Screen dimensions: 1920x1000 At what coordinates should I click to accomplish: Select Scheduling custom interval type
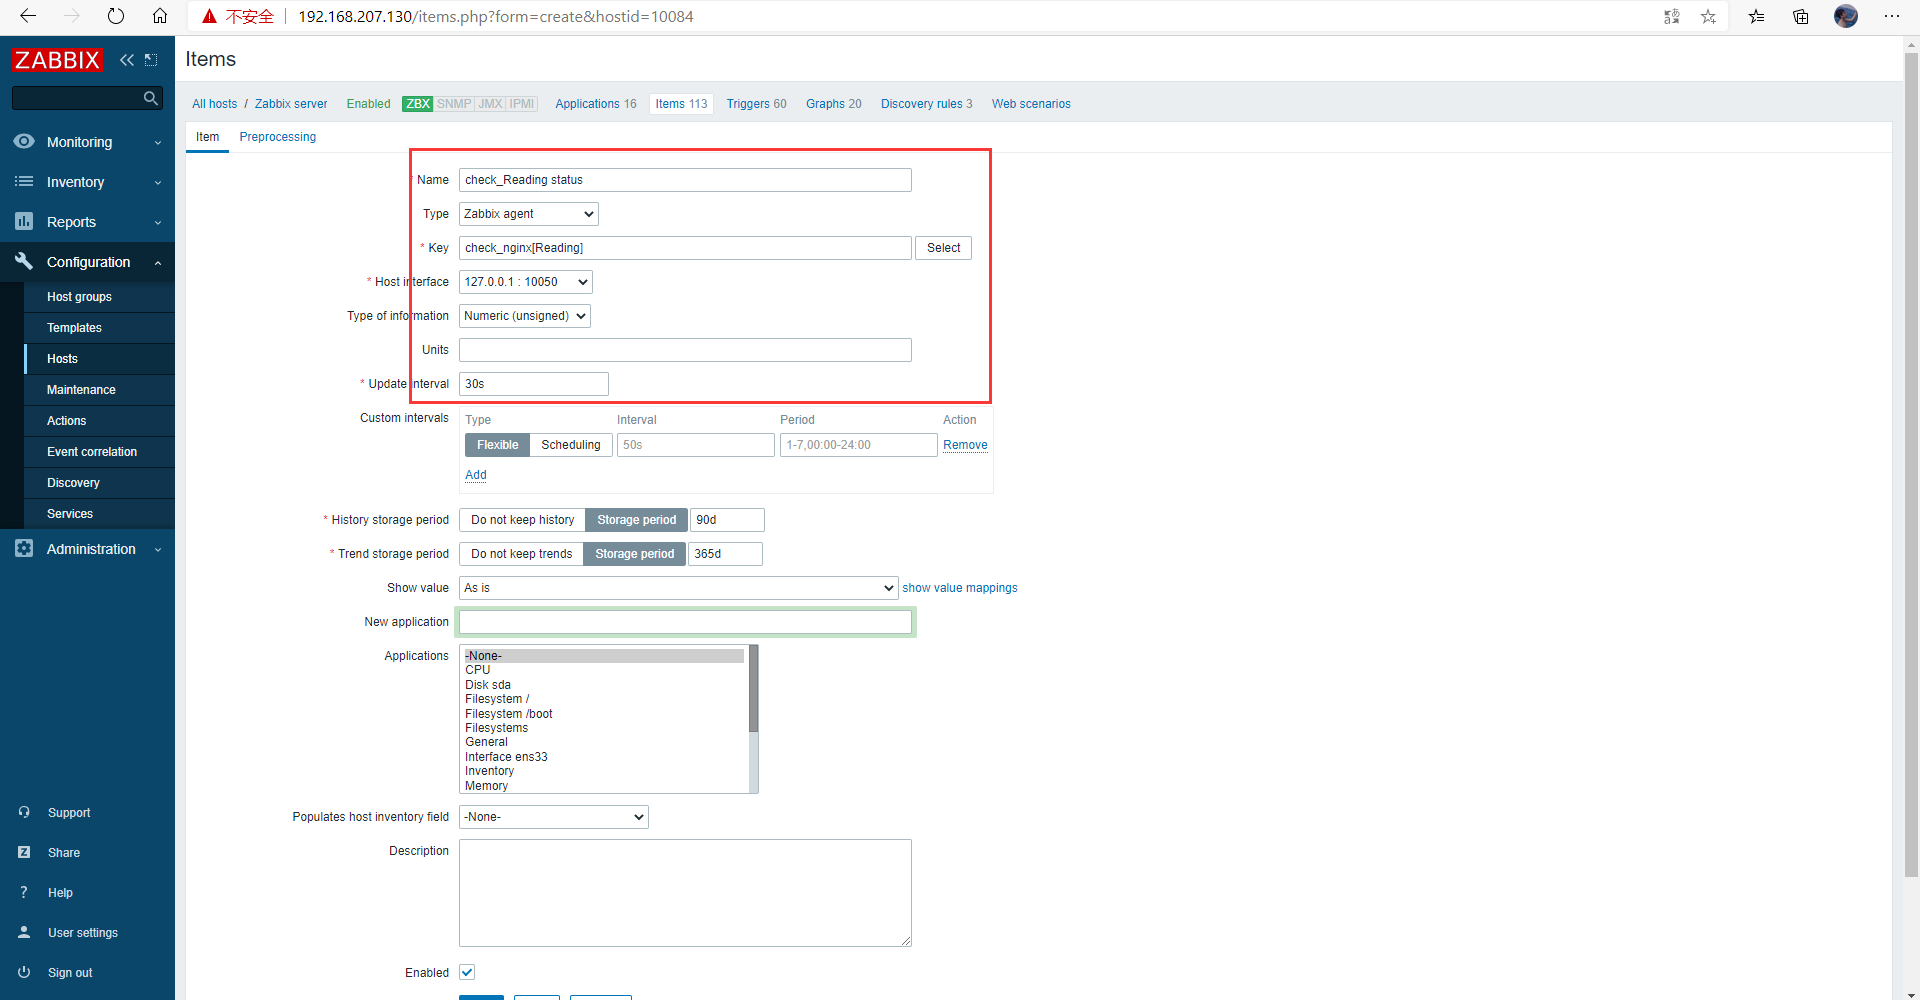(571, 445)
